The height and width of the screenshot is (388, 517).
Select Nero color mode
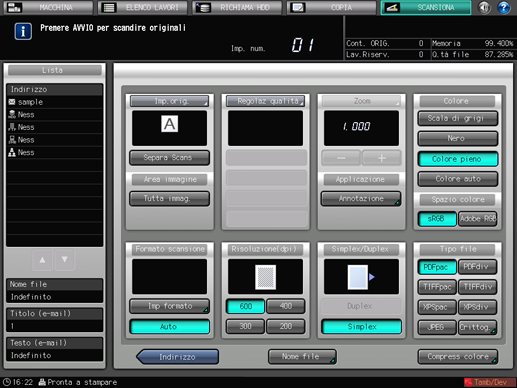coord(458,138)
